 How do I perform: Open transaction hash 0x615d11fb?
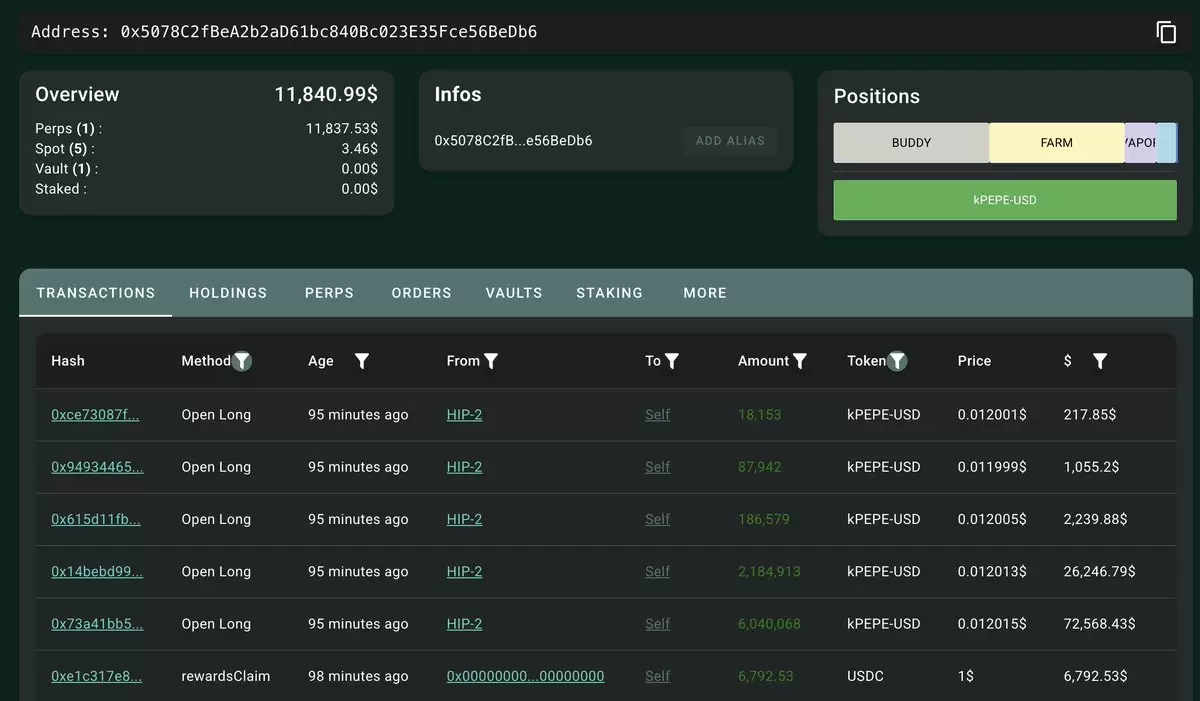coord(96,519)
